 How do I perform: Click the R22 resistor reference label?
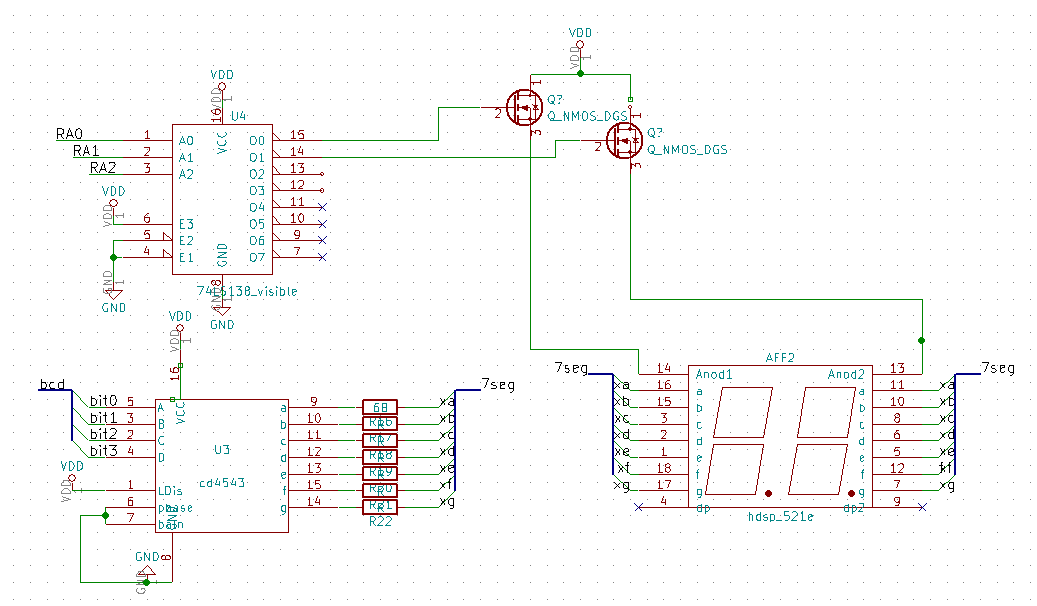point(380,521)
